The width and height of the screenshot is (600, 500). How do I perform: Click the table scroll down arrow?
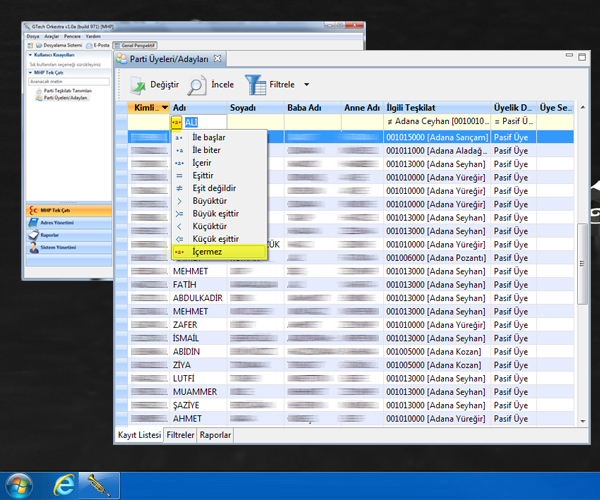(x=583, y=421)
